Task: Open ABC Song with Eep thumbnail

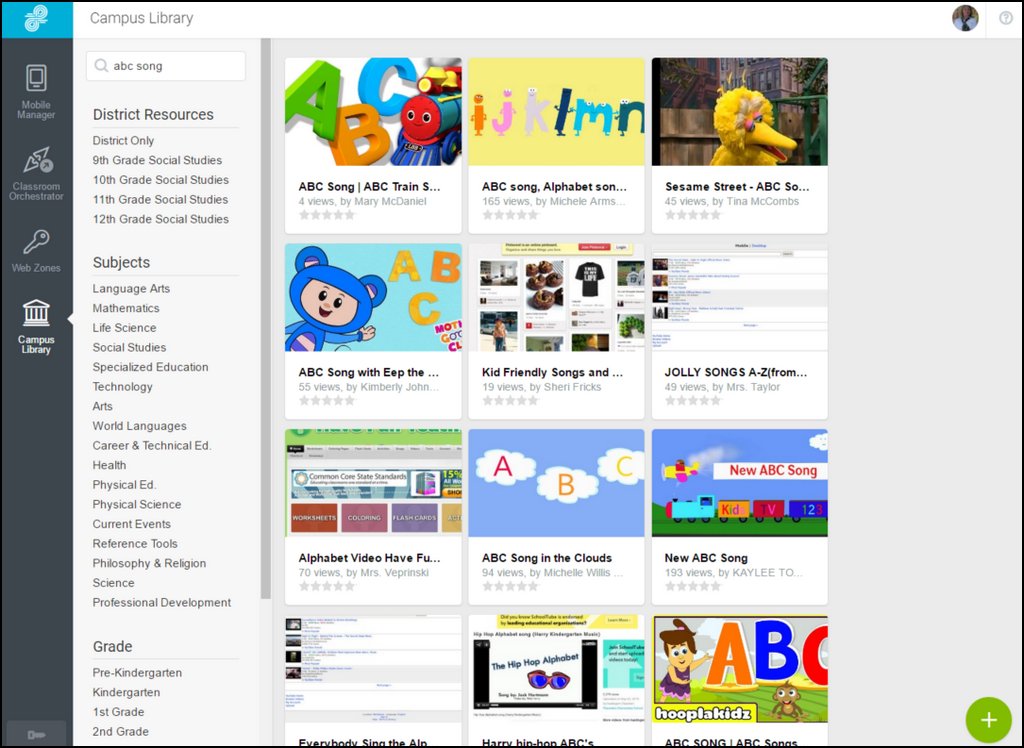Action: [373, 297]
